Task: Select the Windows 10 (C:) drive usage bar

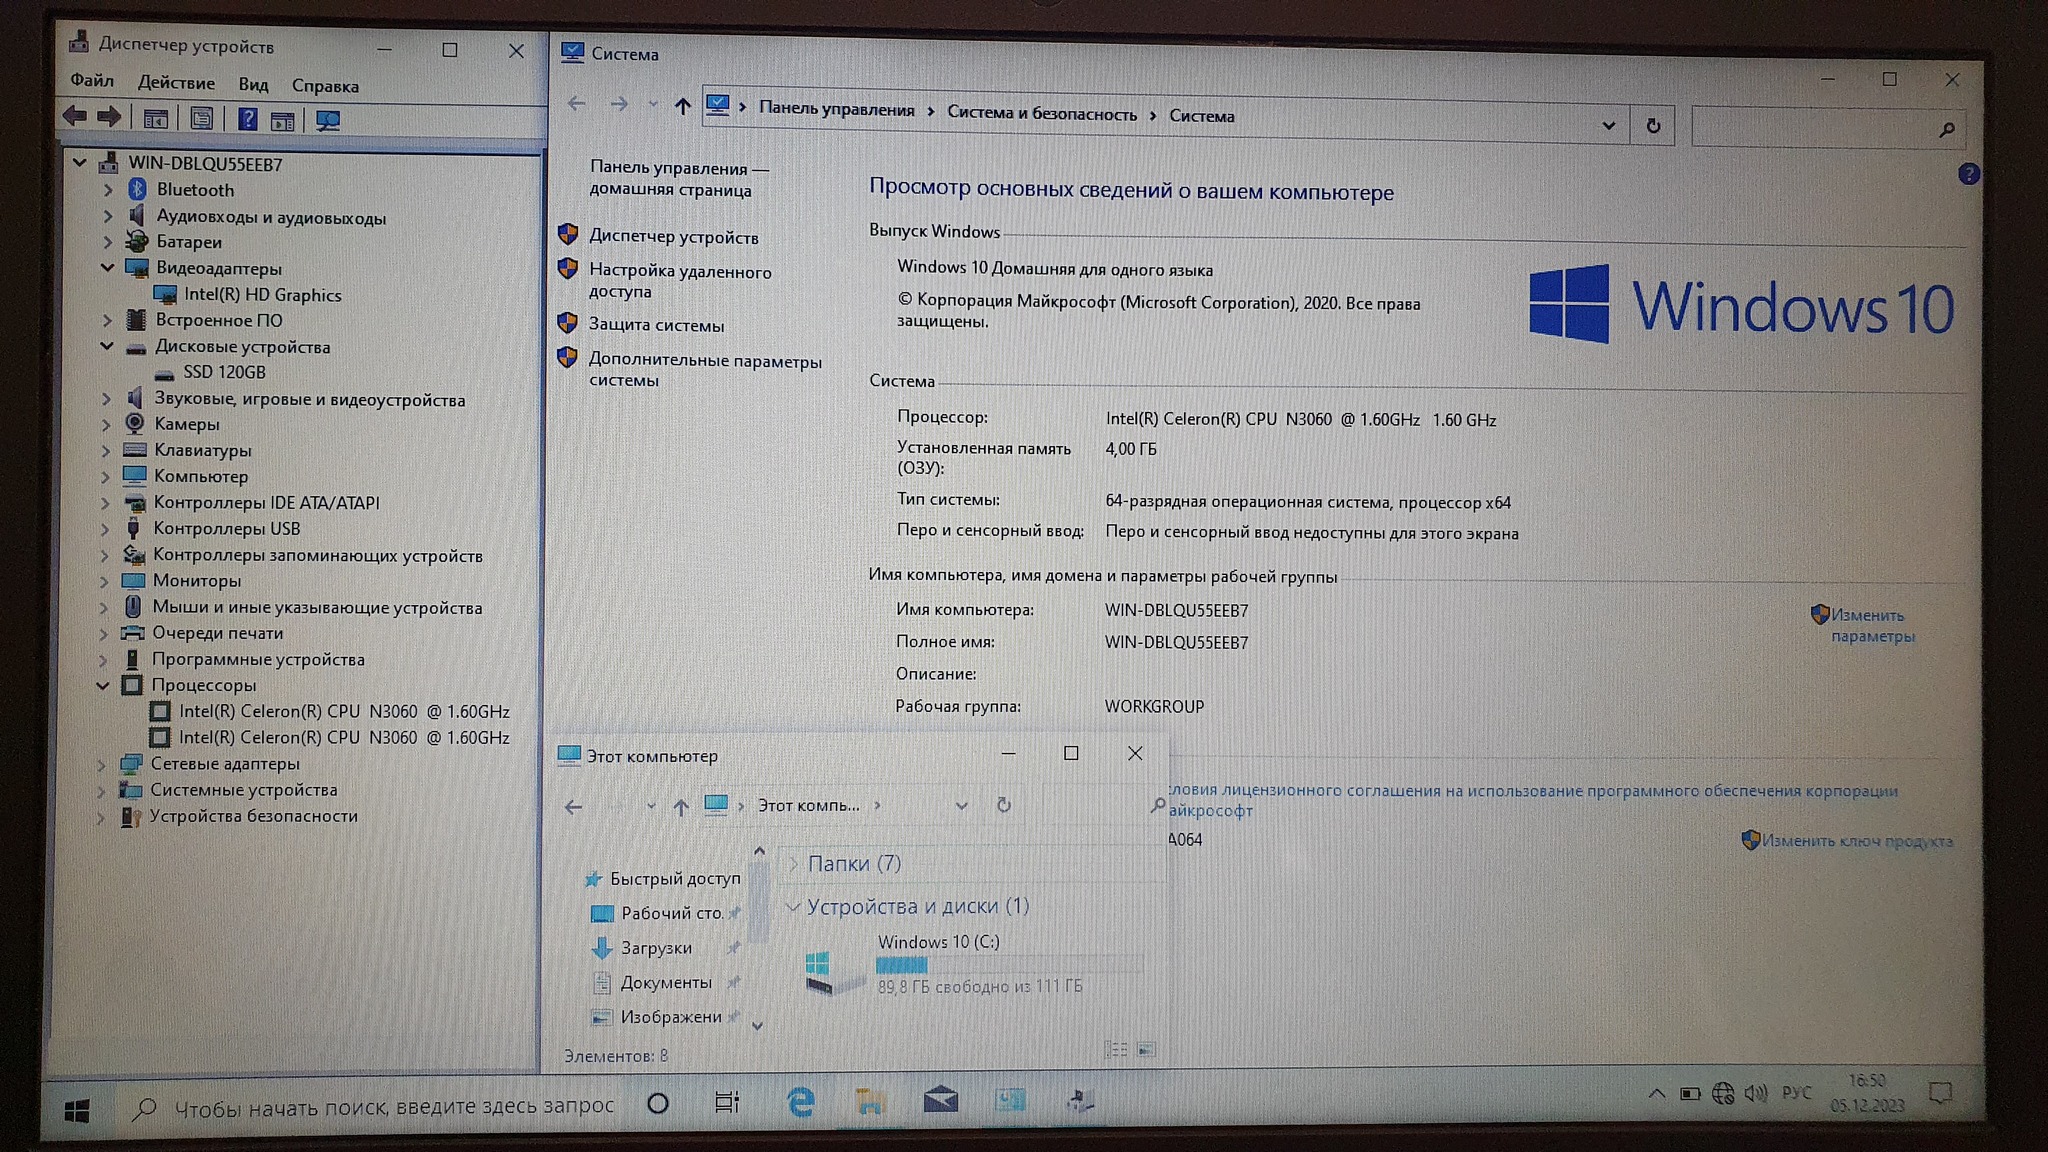Action: [x=1008, y=964]
